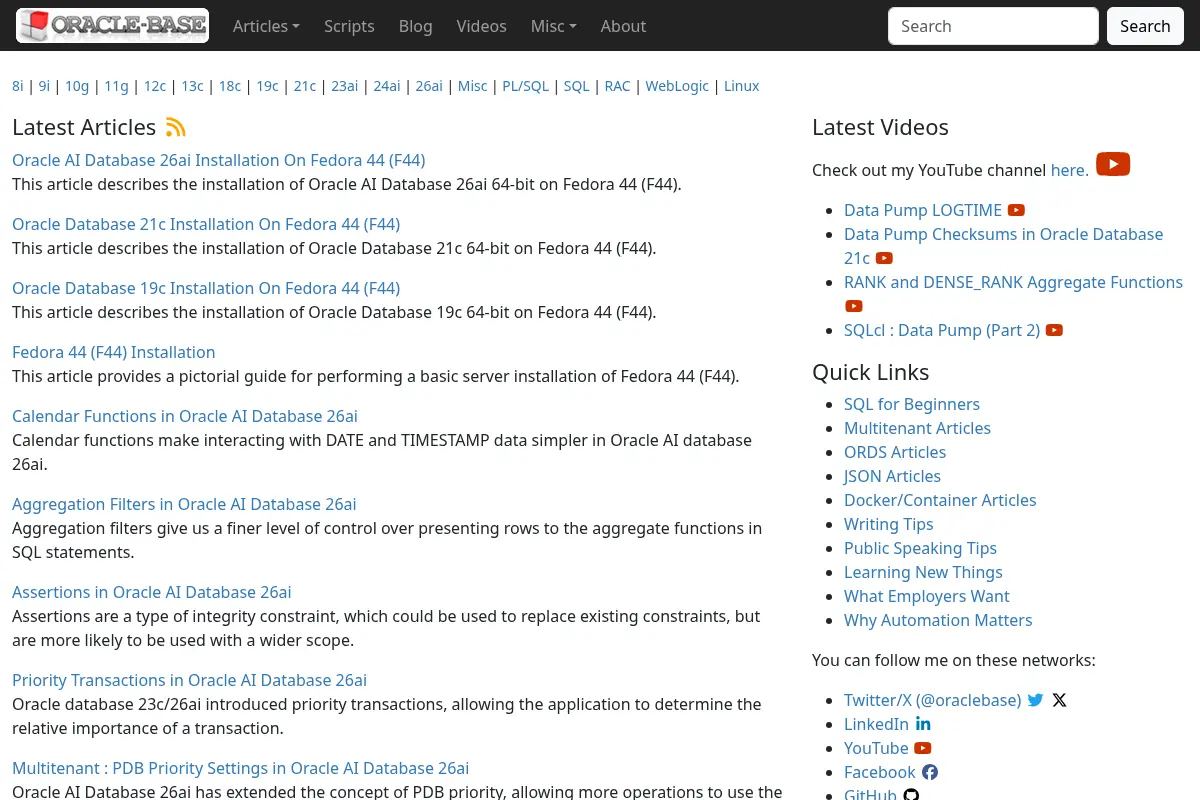The width and height of the screenshot is (1200, 800).
Task: Open the SQL category link
Action: [576, 86]
